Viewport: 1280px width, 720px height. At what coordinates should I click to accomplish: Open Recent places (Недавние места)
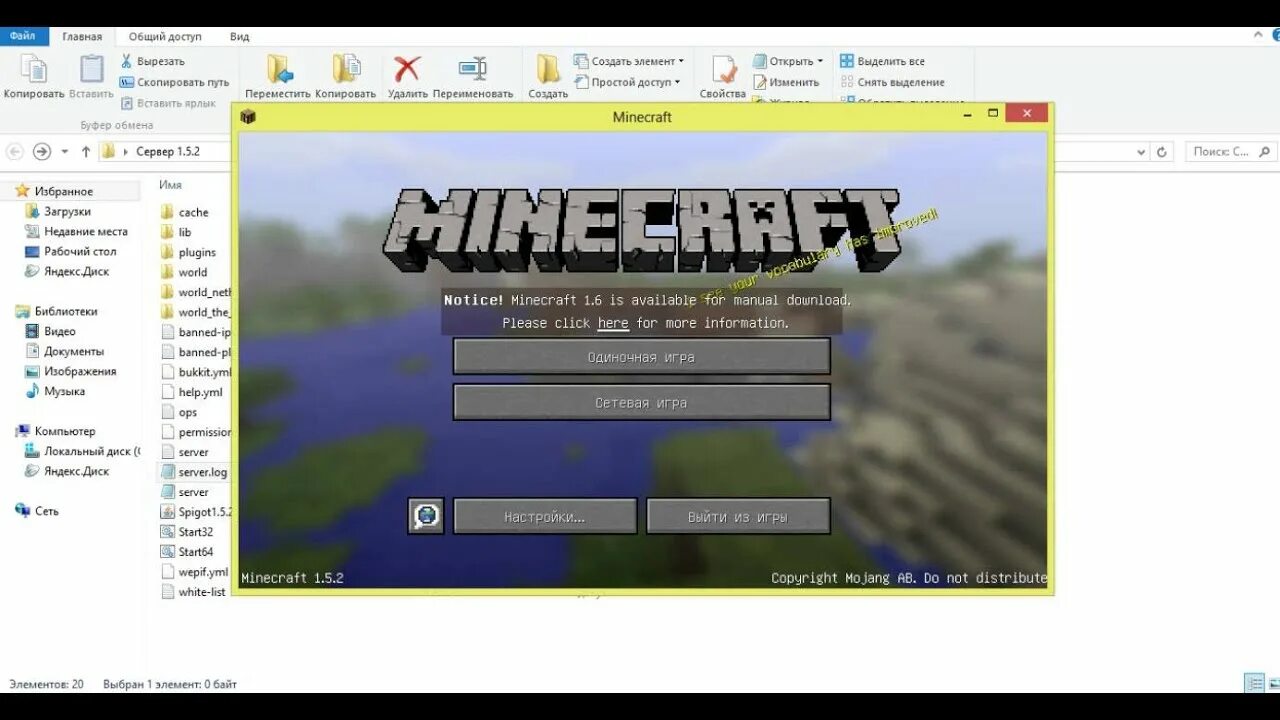pyautogui.click(x=85, y=231)
